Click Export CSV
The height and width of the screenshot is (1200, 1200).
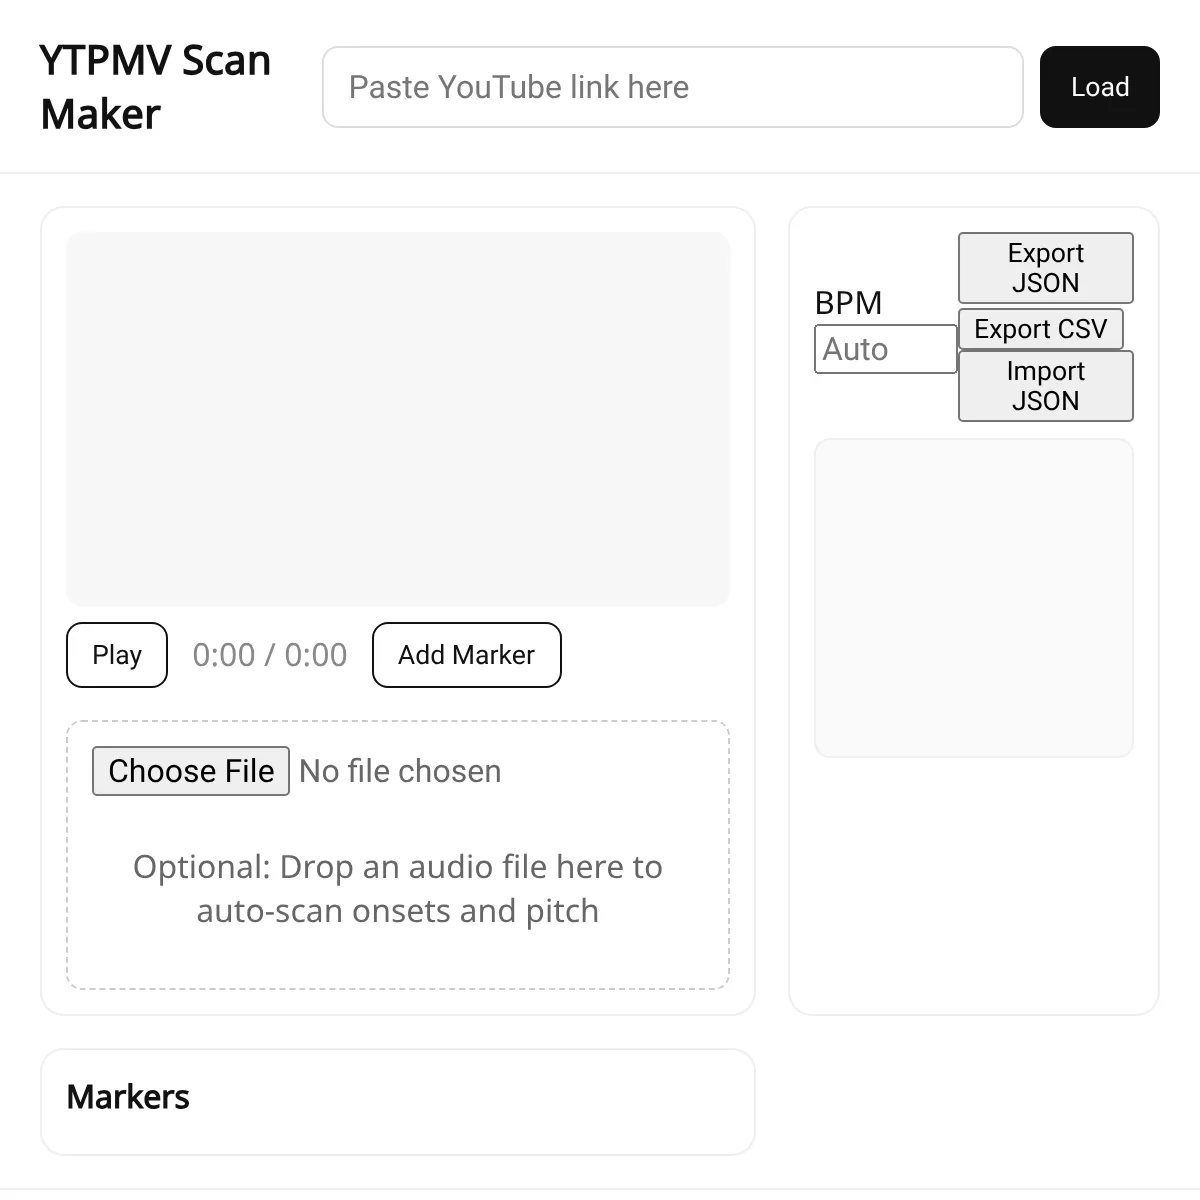pos(1040,329)
